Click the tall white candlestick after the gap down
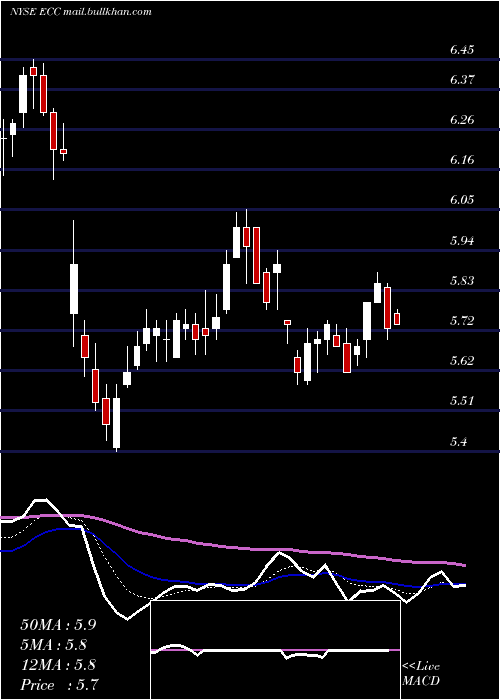Screen dimensions: 500x700 74,289
